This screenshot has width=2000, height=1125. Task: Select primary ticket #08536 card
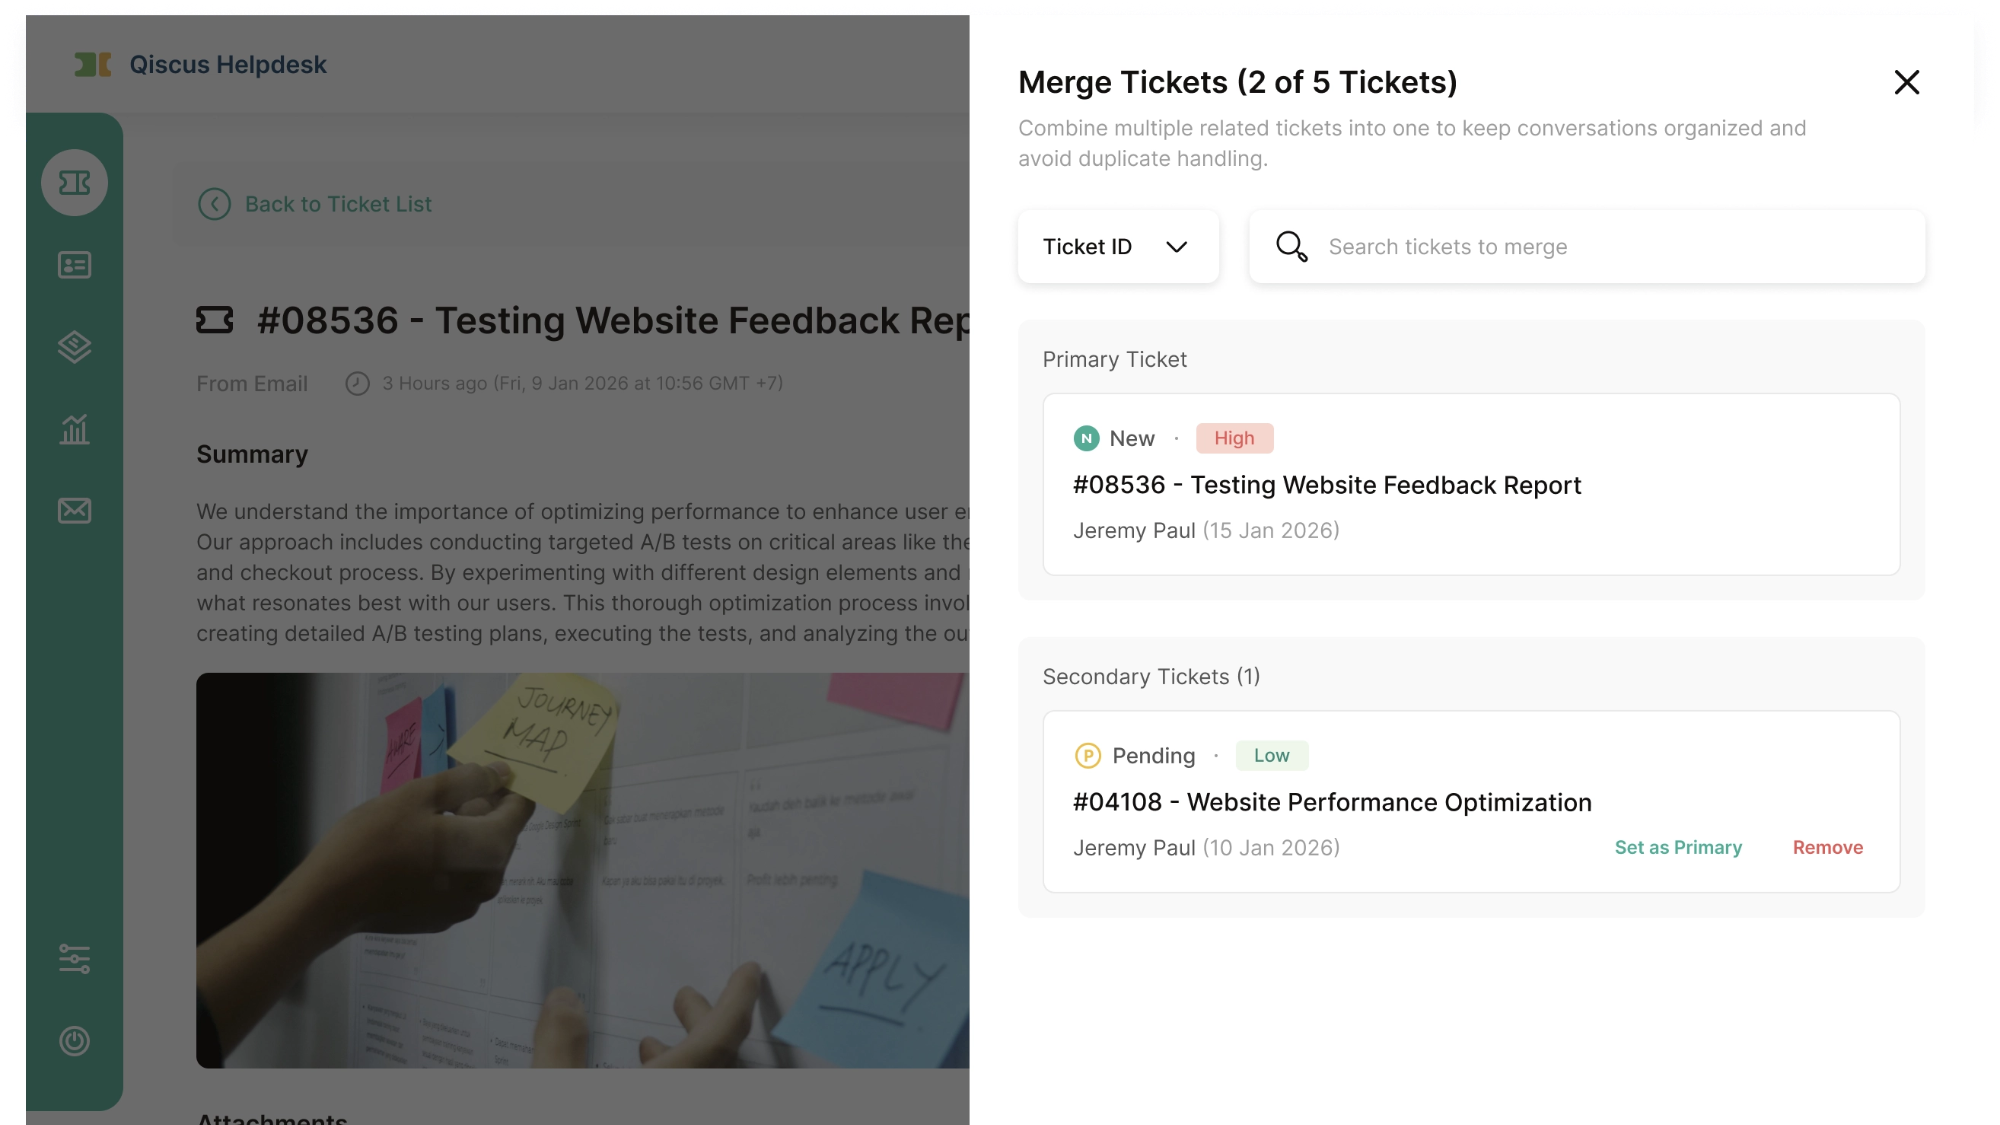[x=1470, y=485]
